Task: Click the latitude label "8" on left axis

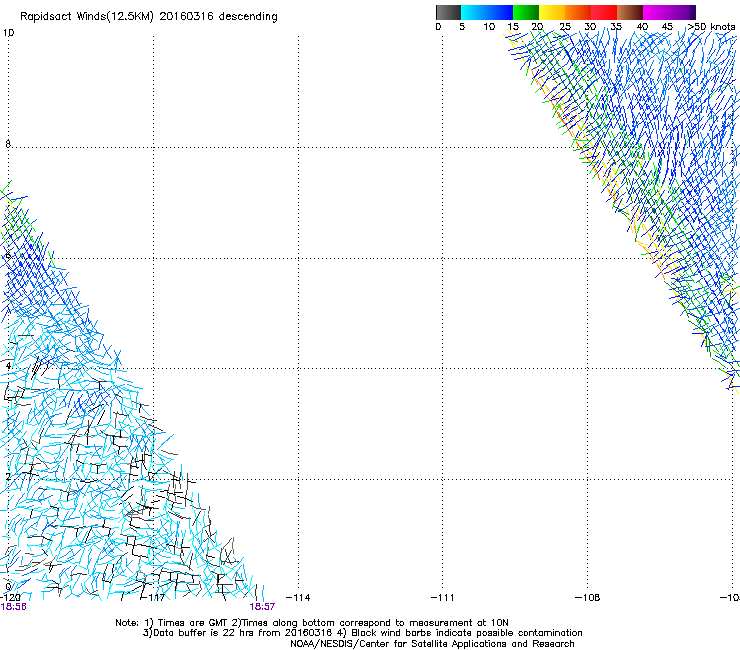Action: click(x=8, y=144)
